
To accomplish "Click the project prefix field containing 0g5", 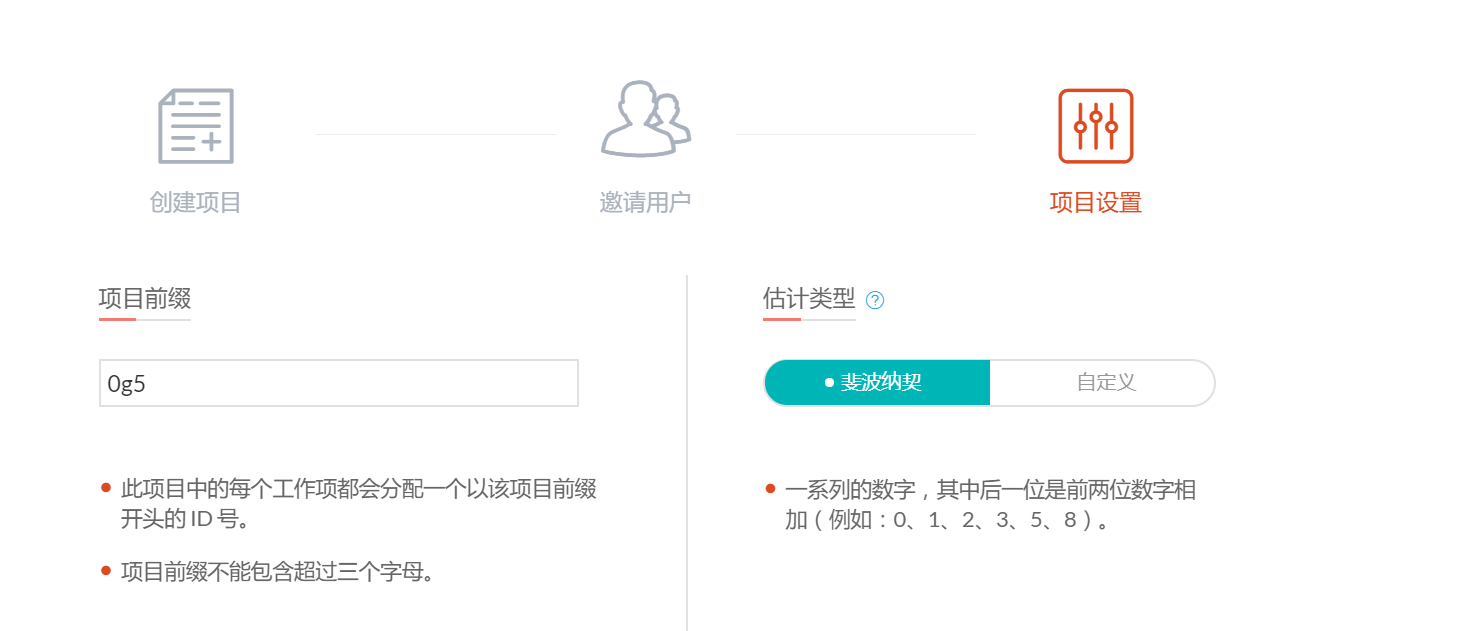I will point(338,383).
